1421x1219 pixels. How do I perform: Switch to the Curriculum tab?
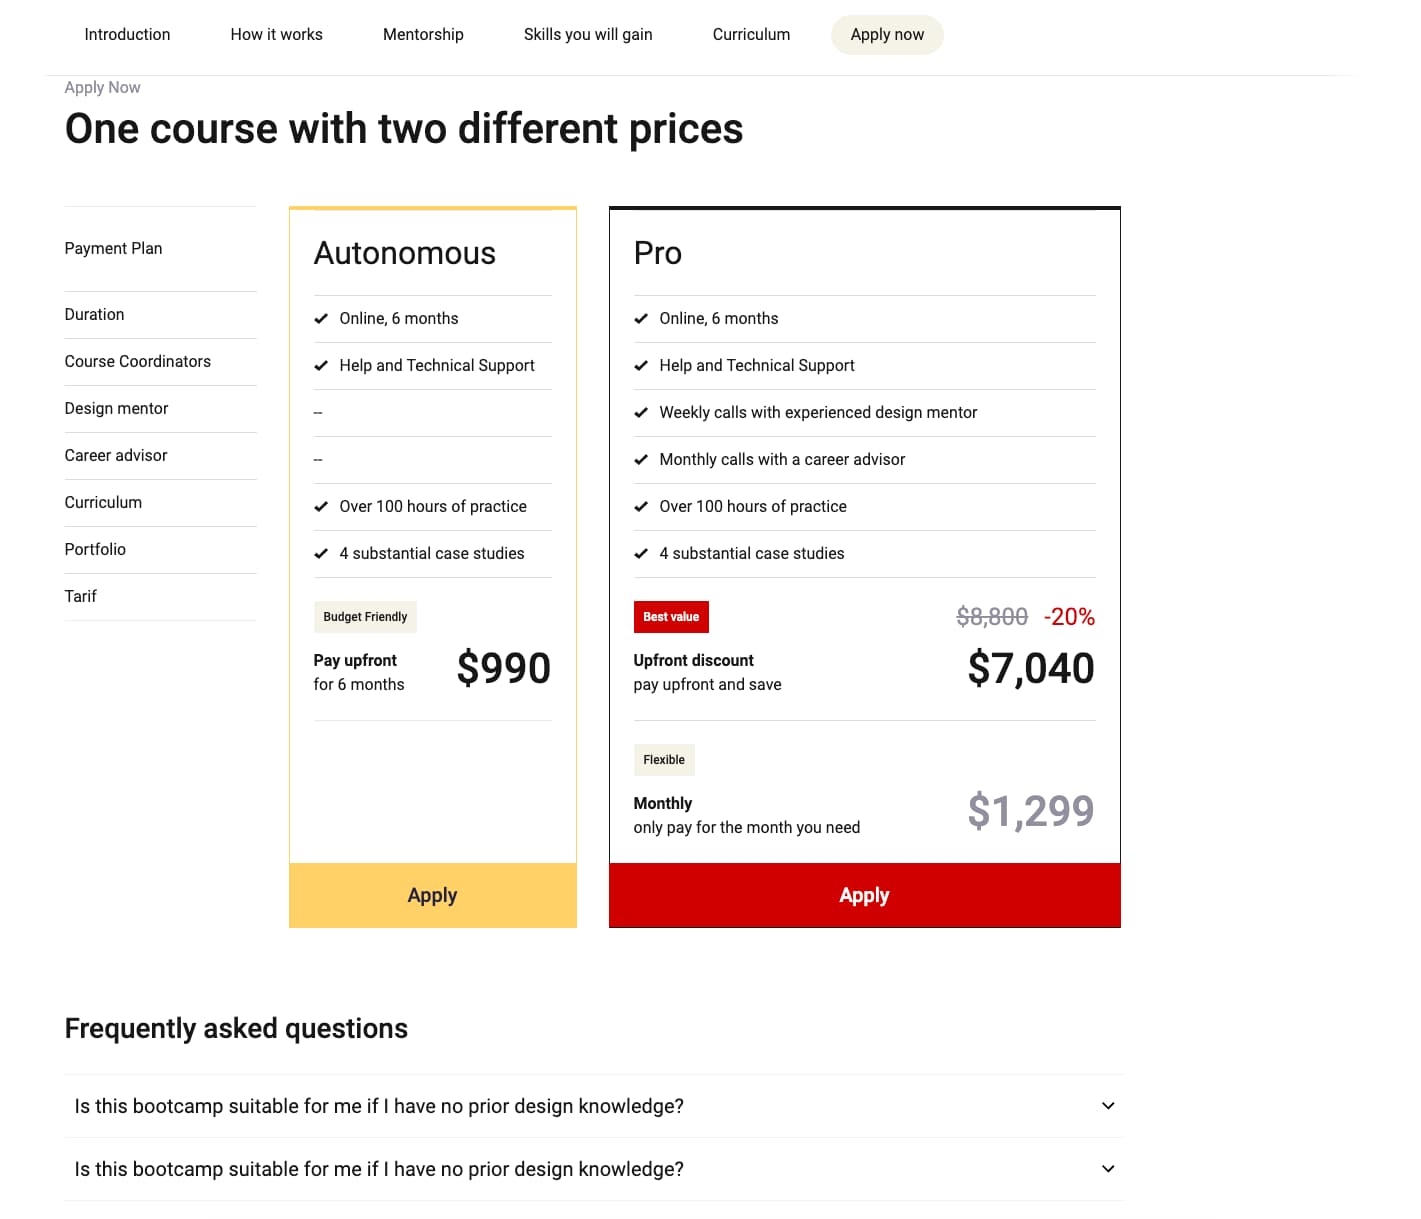tap(751, 34)
